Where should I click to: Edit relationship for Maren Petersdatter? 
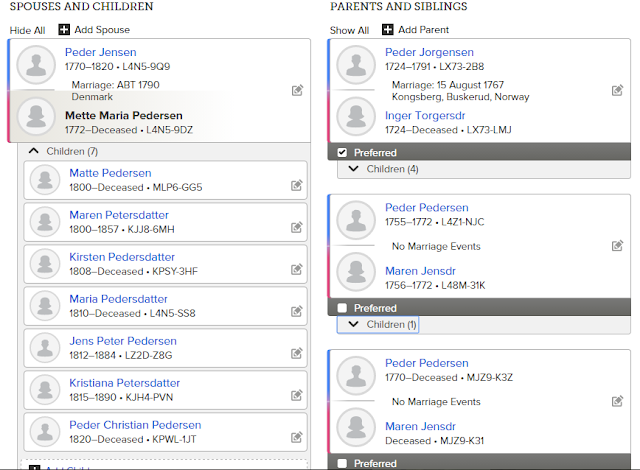(x=297, y=228)
